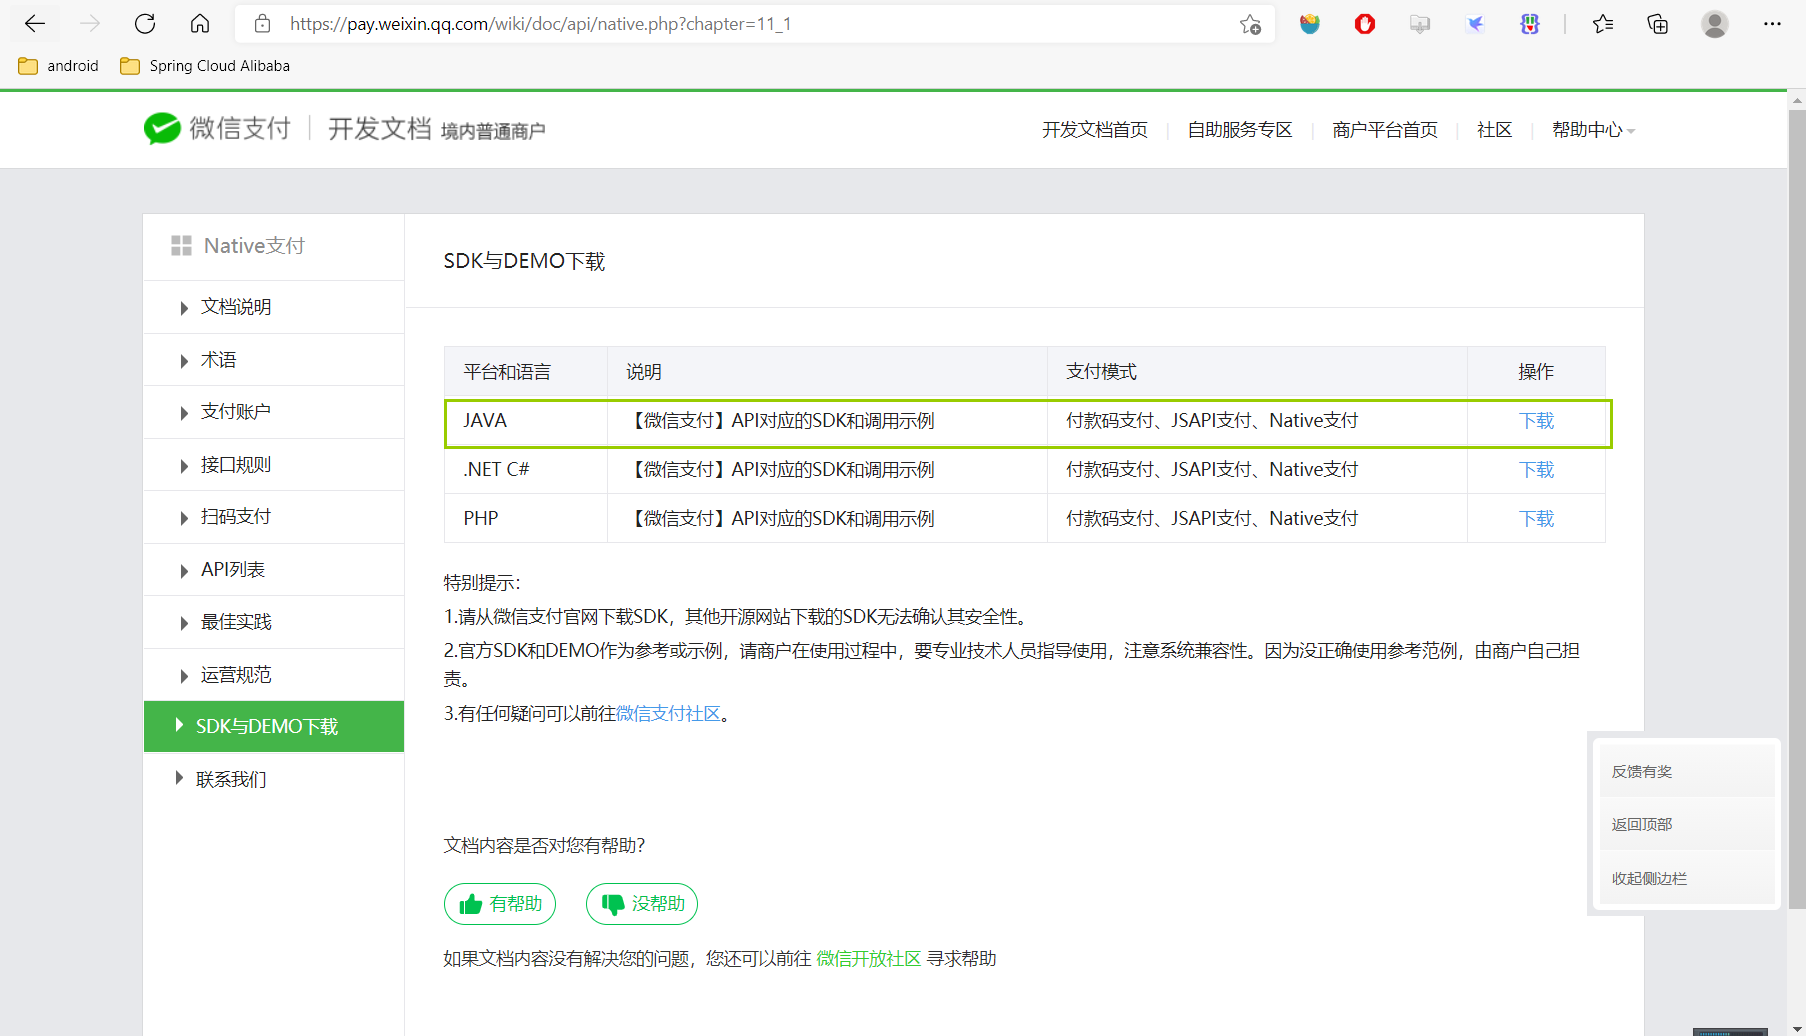
Task: Select 社区 in the top navigation
Action: [1494, 129]
